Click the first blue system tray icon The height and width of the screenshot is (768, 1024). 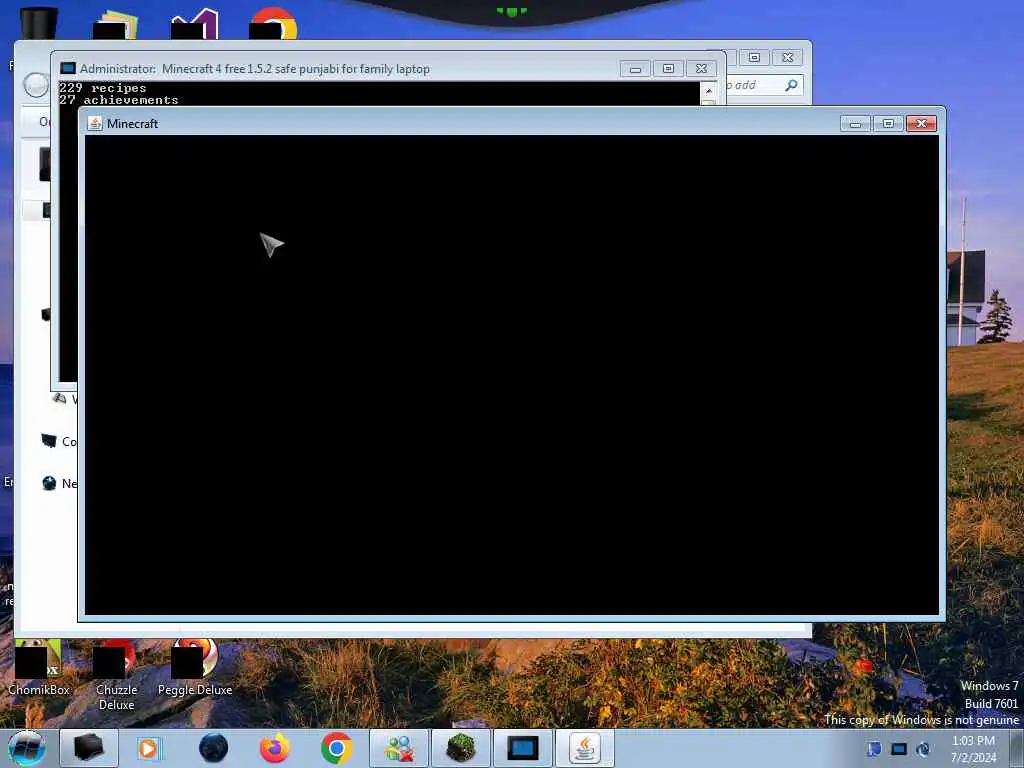[874, 748]
